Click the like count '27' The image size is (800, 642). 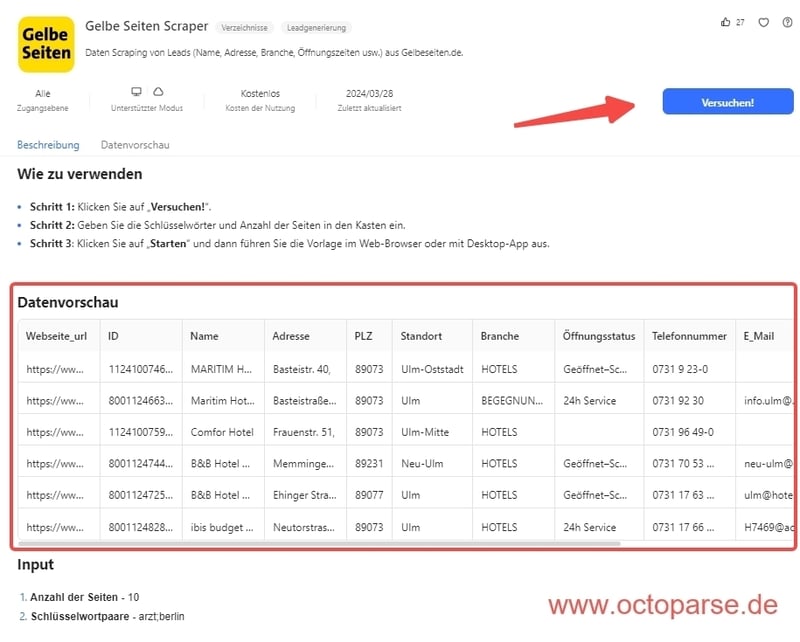pos(740,22)
